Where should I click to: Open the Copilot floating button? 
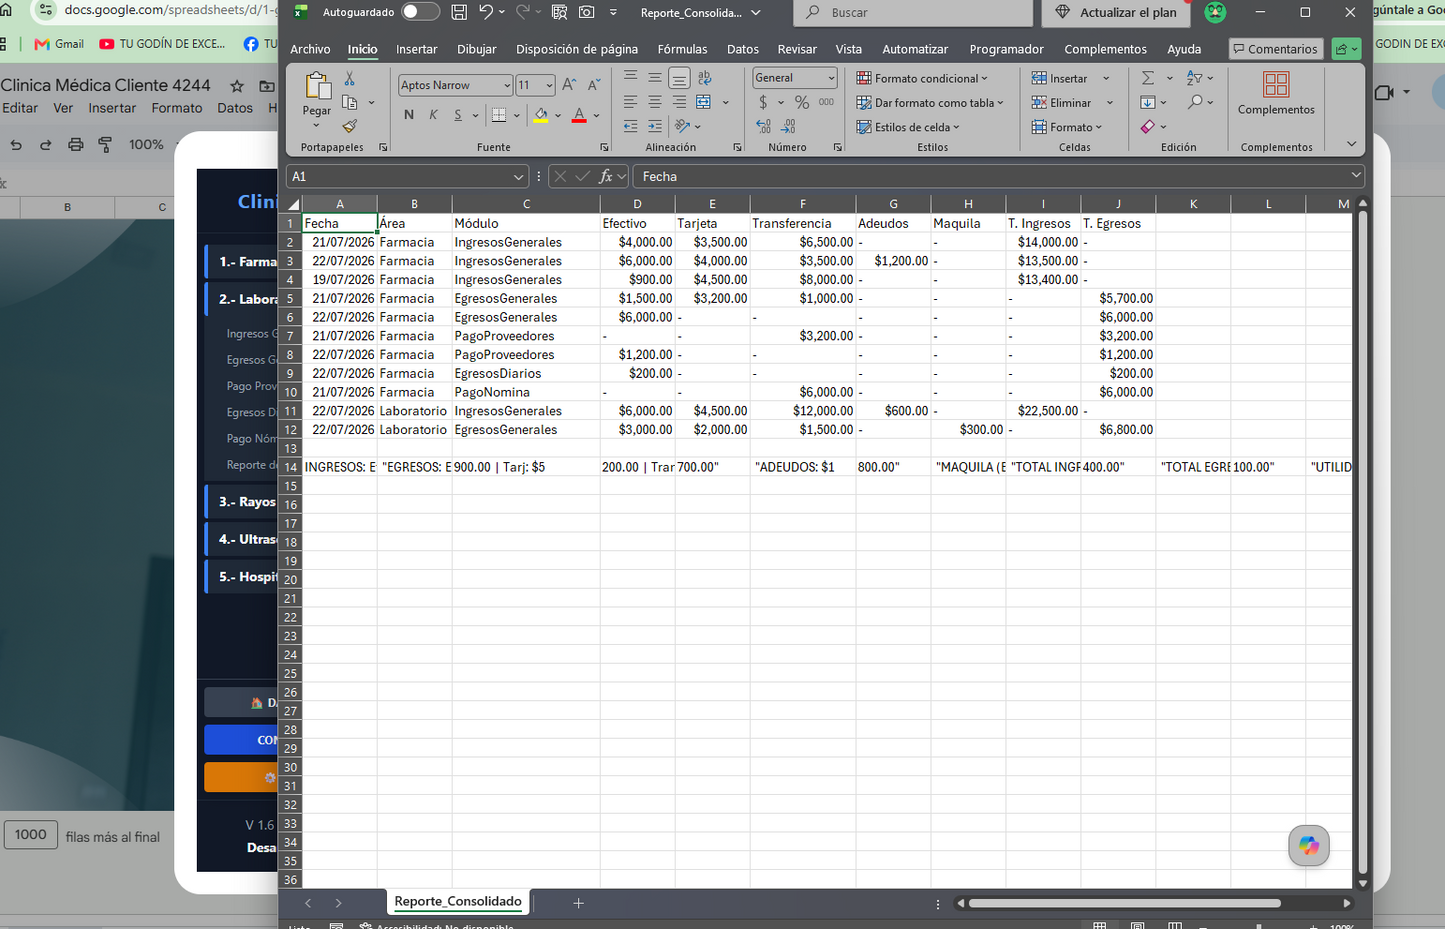1309,846
